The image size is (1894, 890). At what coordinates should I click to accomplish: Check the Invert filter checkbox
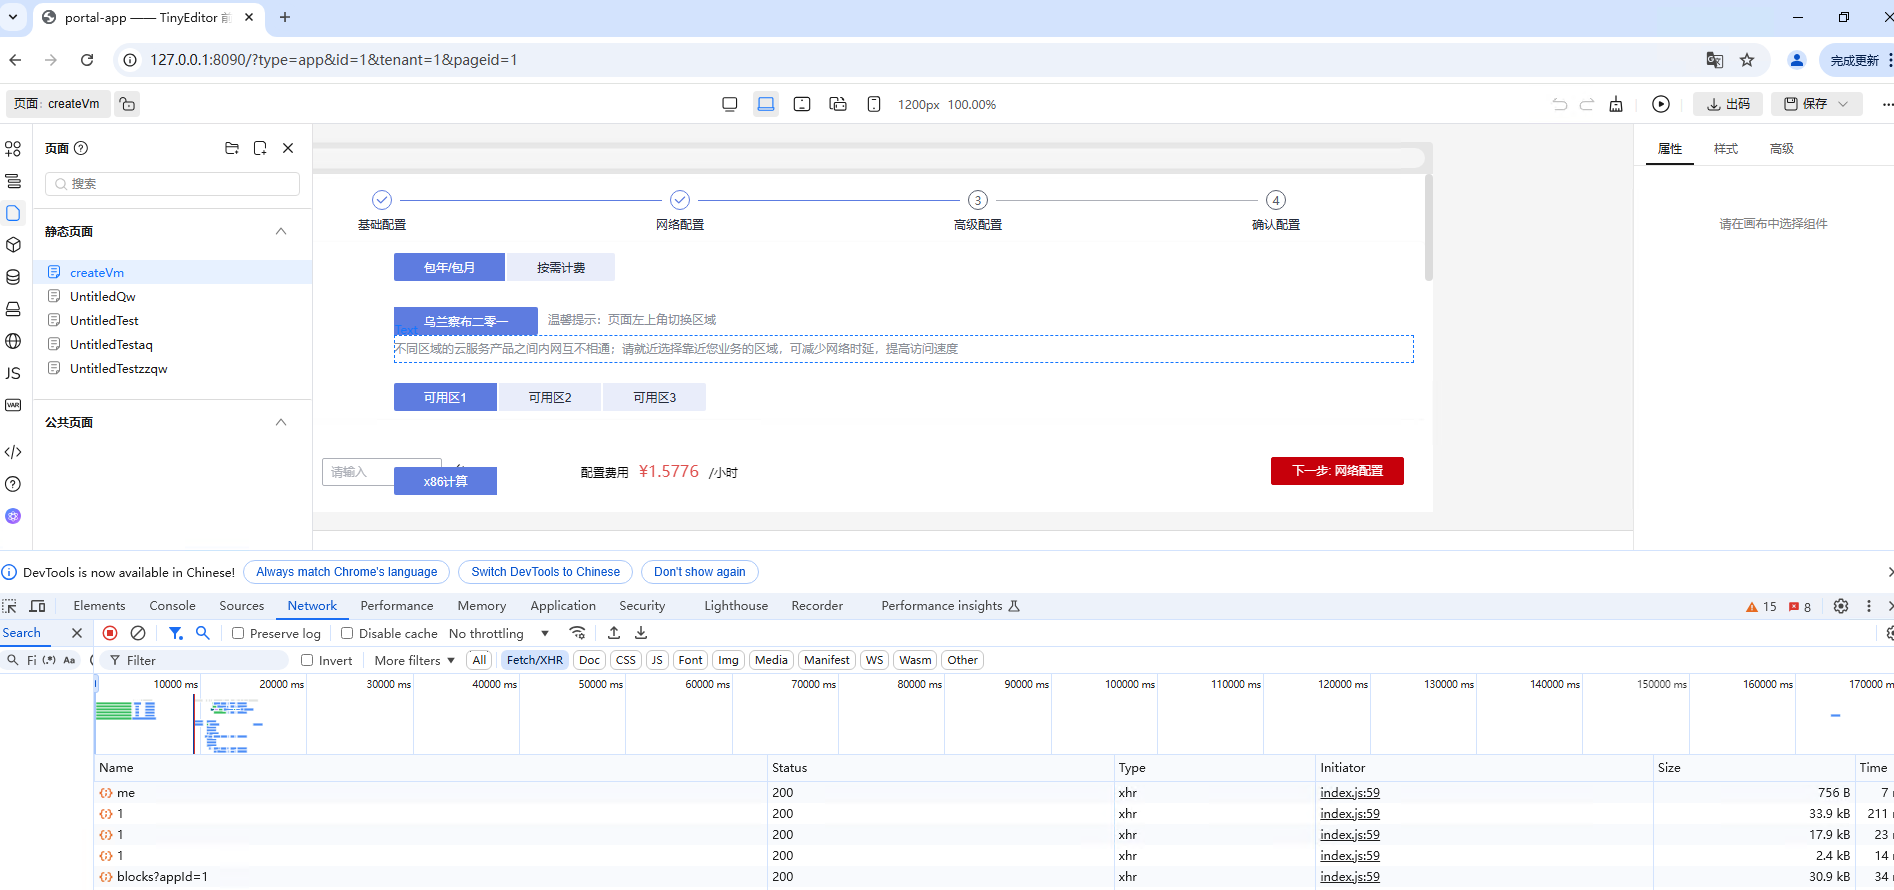click(x=307, y=660)
